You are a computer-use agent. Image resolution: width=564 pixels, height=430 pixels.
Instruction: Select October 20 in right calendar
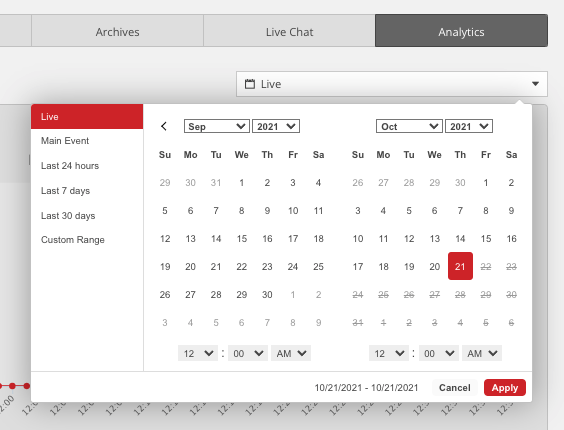point(435,266)
